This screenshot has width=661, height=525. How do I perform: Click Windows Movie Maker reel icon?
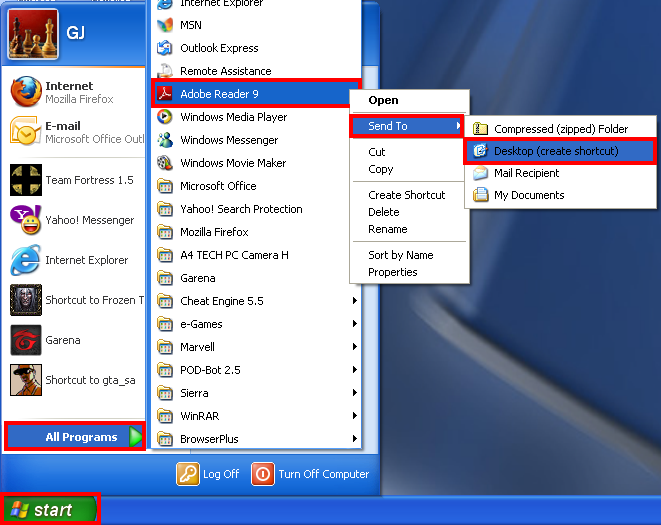(165, 163)
